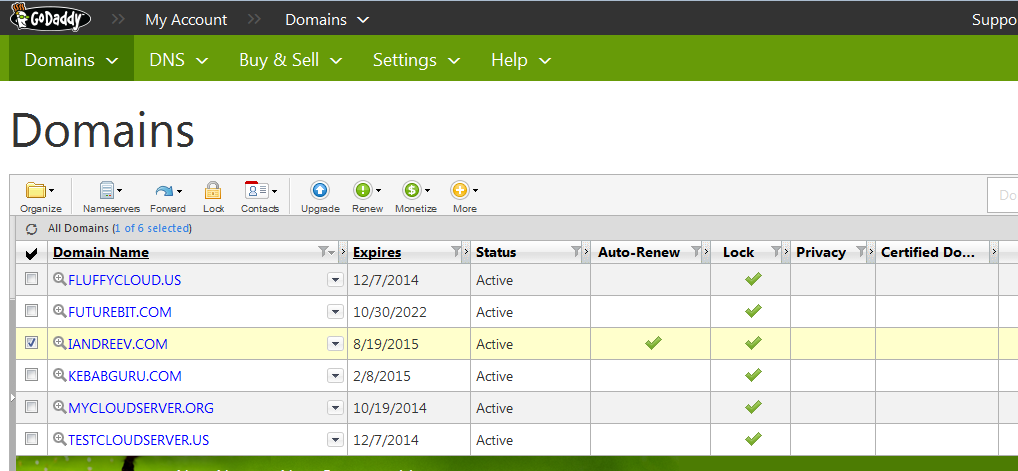The width and height of the screenshot is (1018, 471).
Task: Open the Nameservers tool
Action: click(111, 197)
